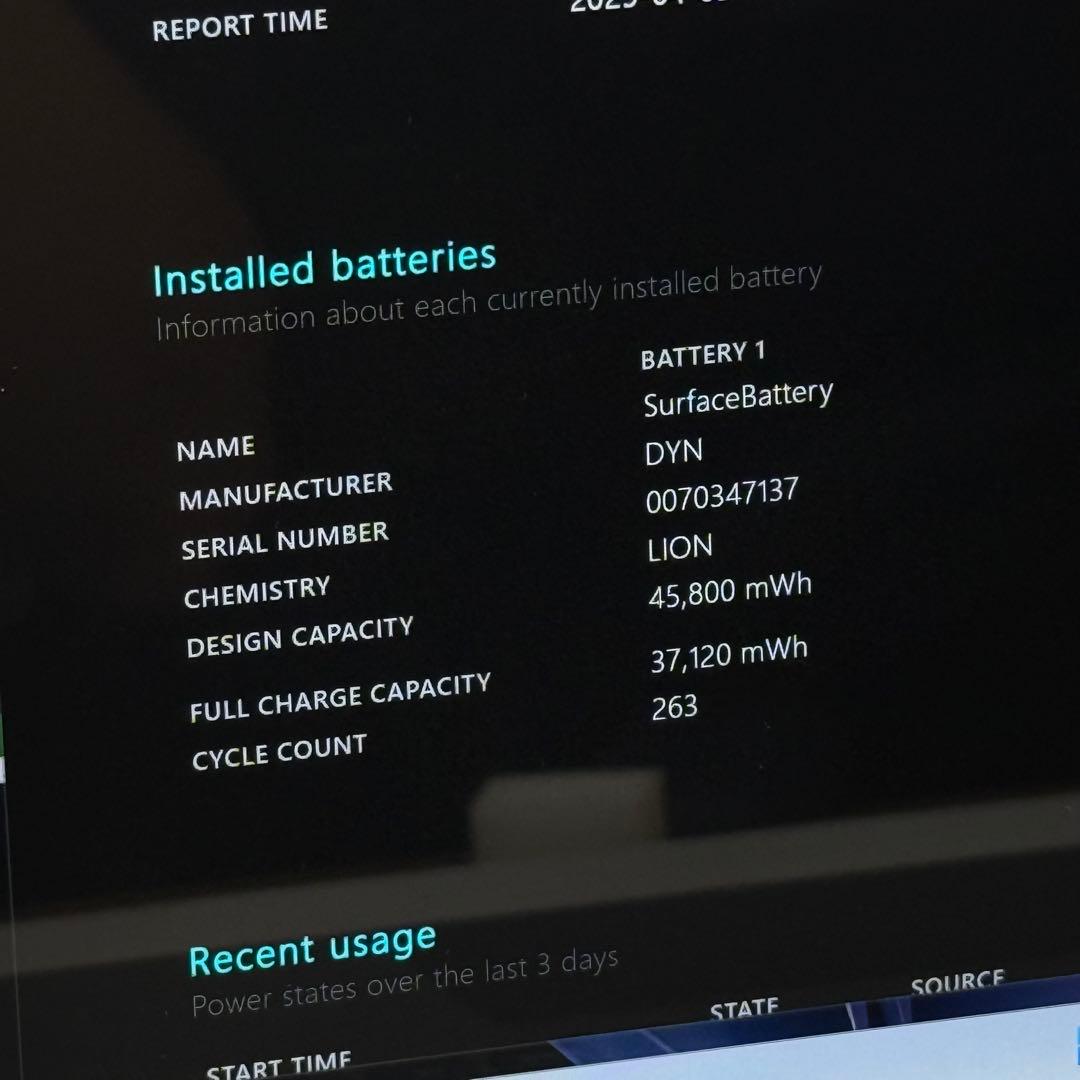Click the MANUFACTURER row label
1080x1080 pixels.
(285, 492)
